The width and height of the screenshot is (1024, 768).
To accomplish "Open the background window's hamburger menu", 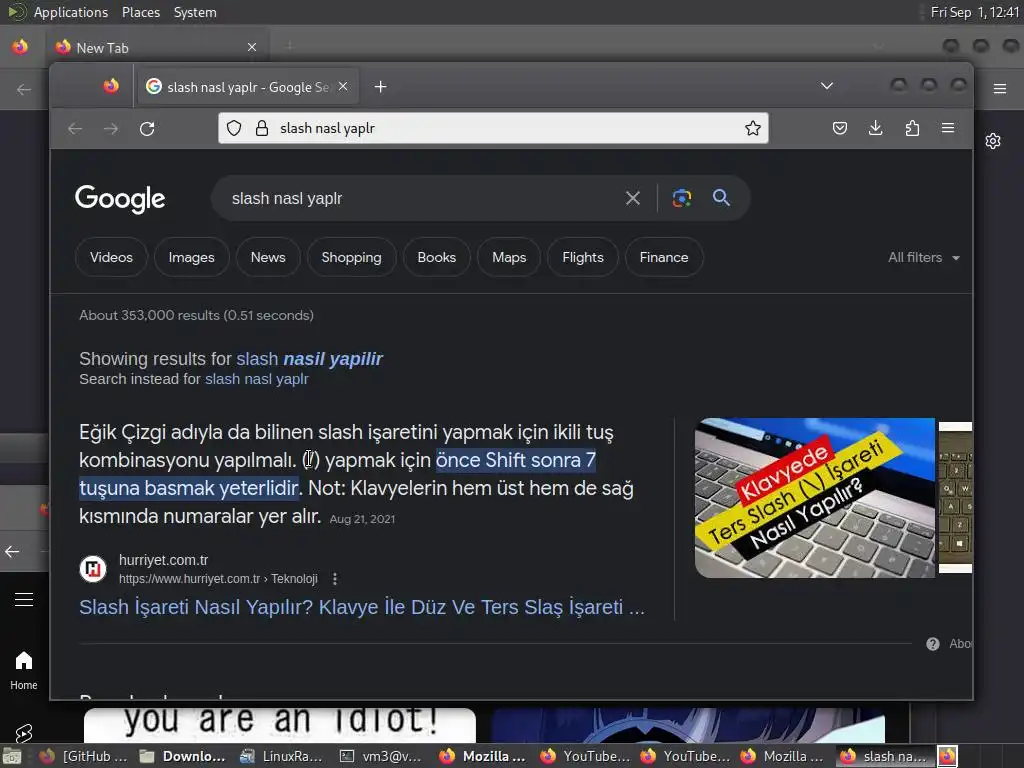I will pyautogui.click(x=1000, y=88).
